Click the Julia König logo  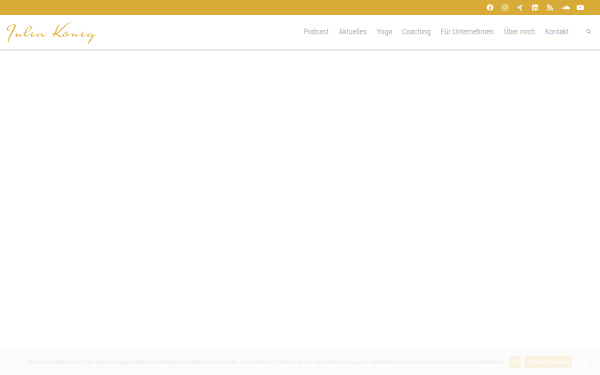coord(51,33)
